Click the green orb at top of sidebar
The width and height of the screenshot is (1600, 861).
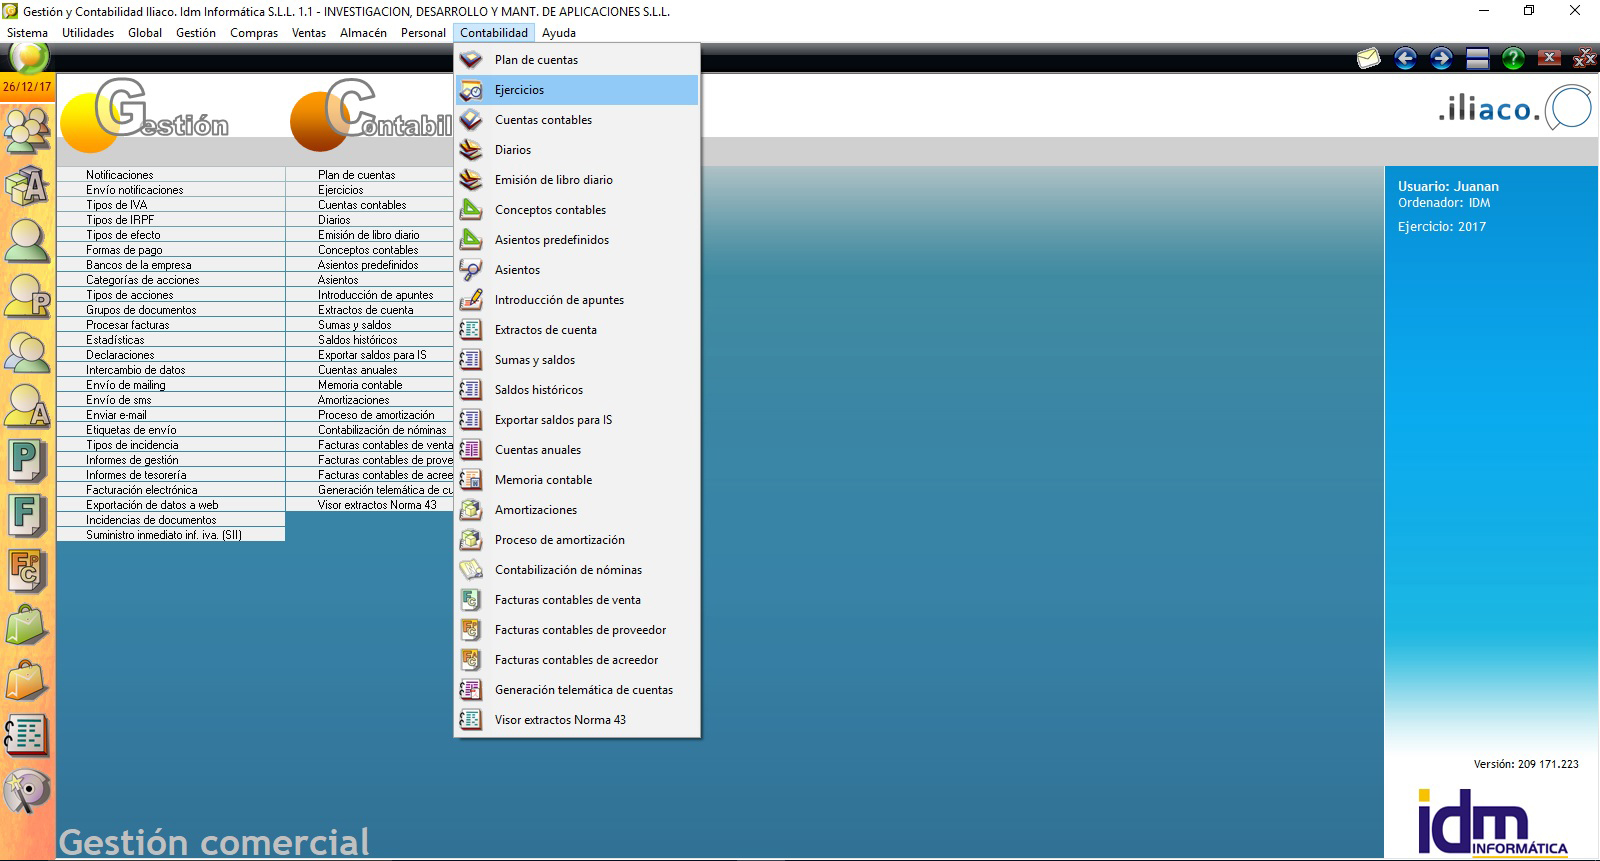29,57
